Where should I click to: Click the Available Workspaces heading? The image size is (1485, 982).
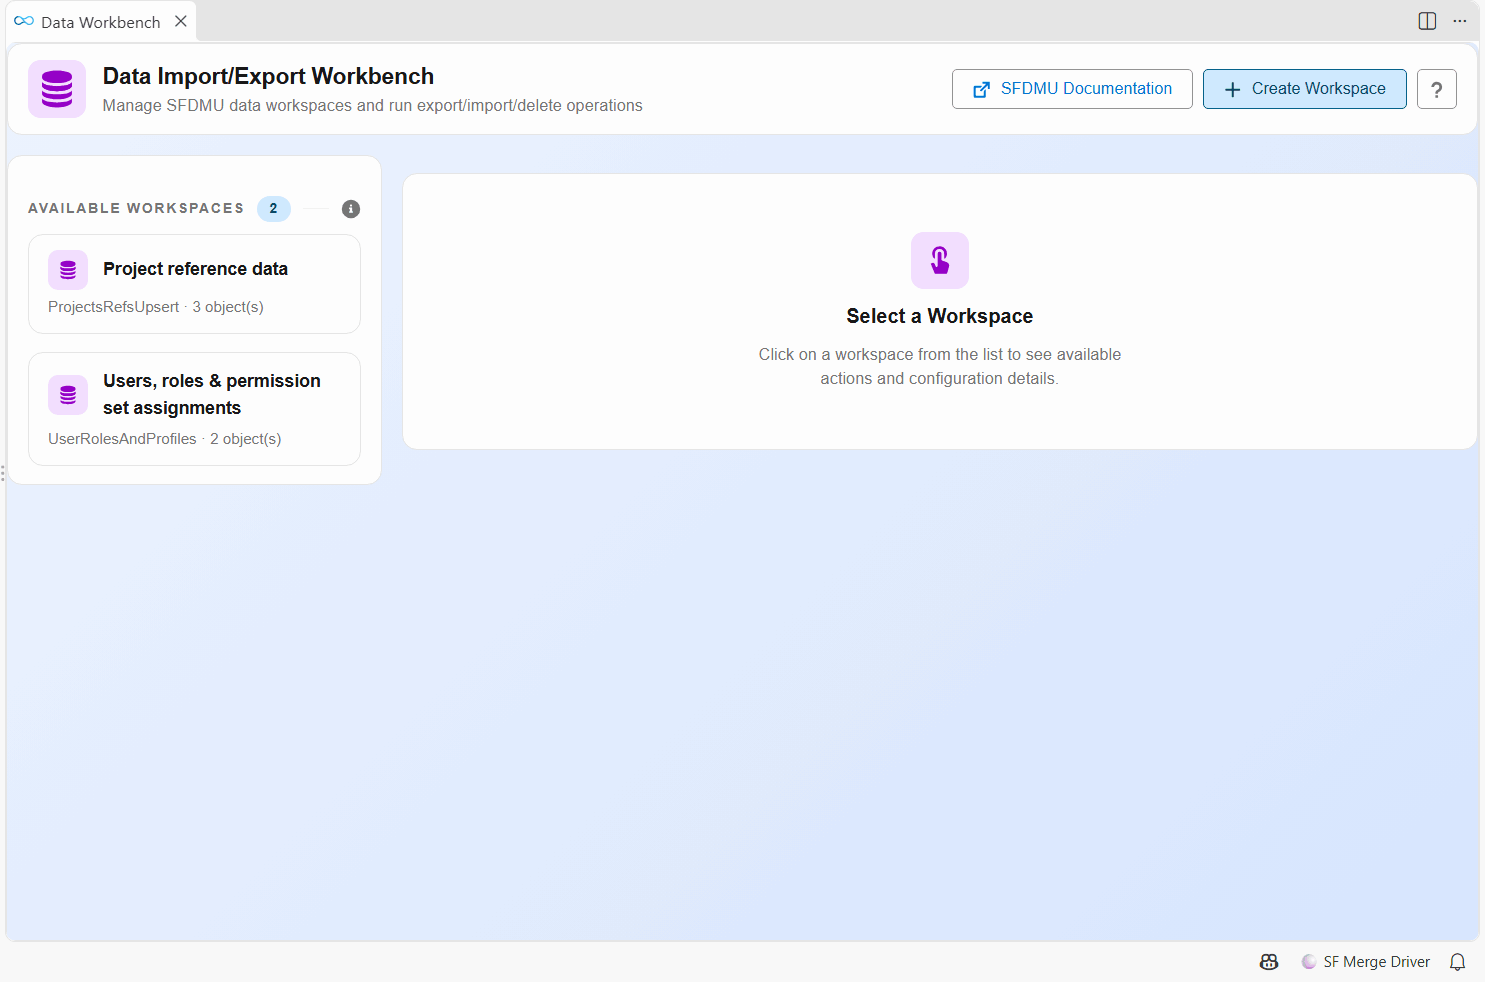pos(136,208)
